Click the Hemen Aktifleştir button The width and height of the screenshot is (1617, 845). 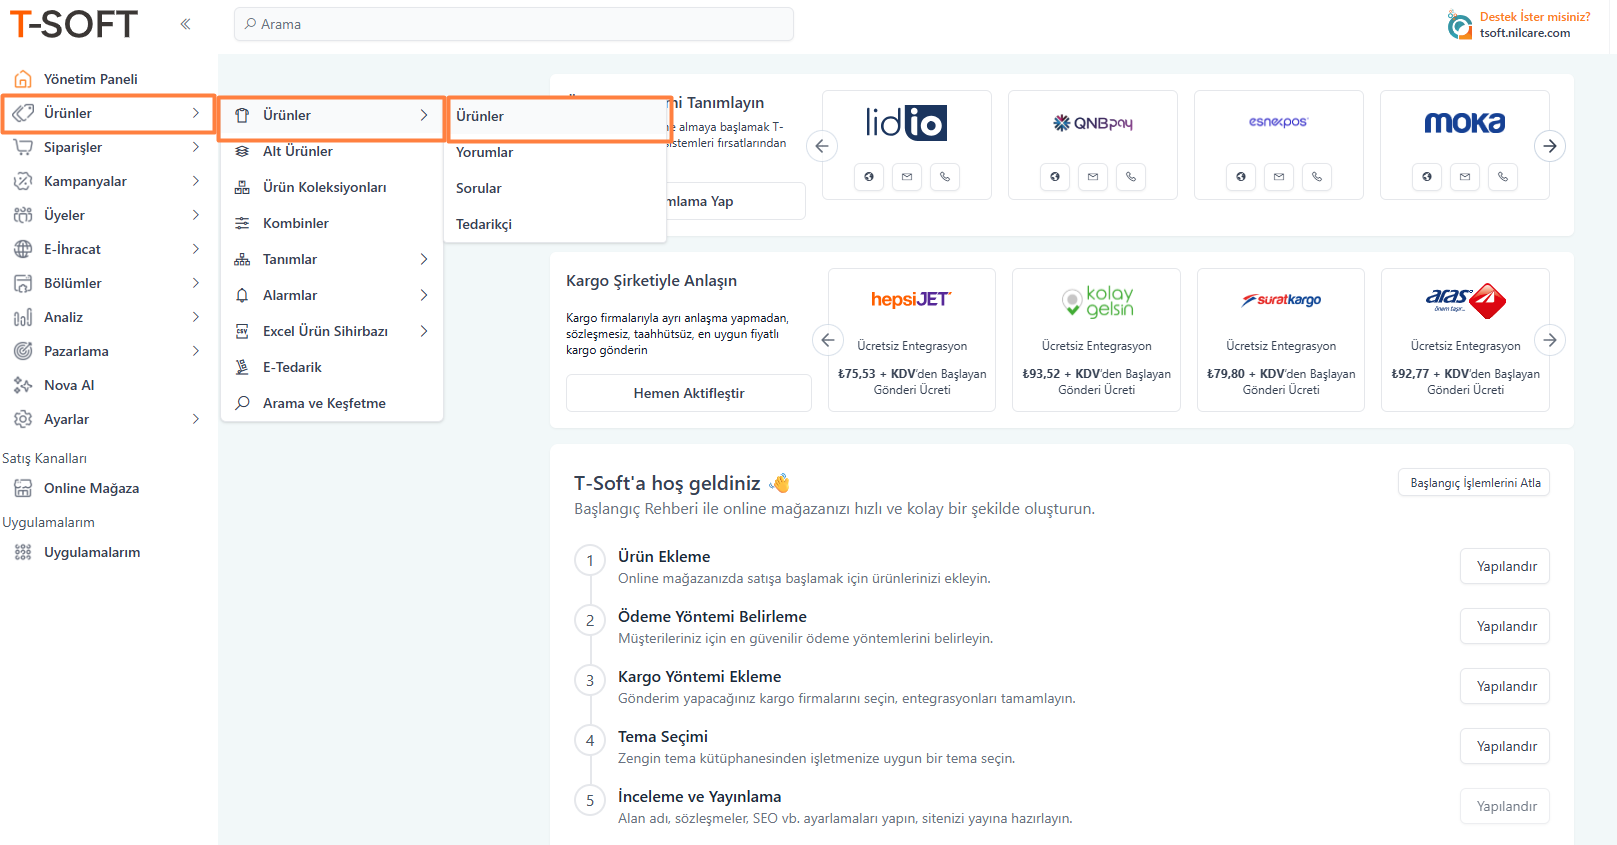pyautogui.click(x=688, y=393)
